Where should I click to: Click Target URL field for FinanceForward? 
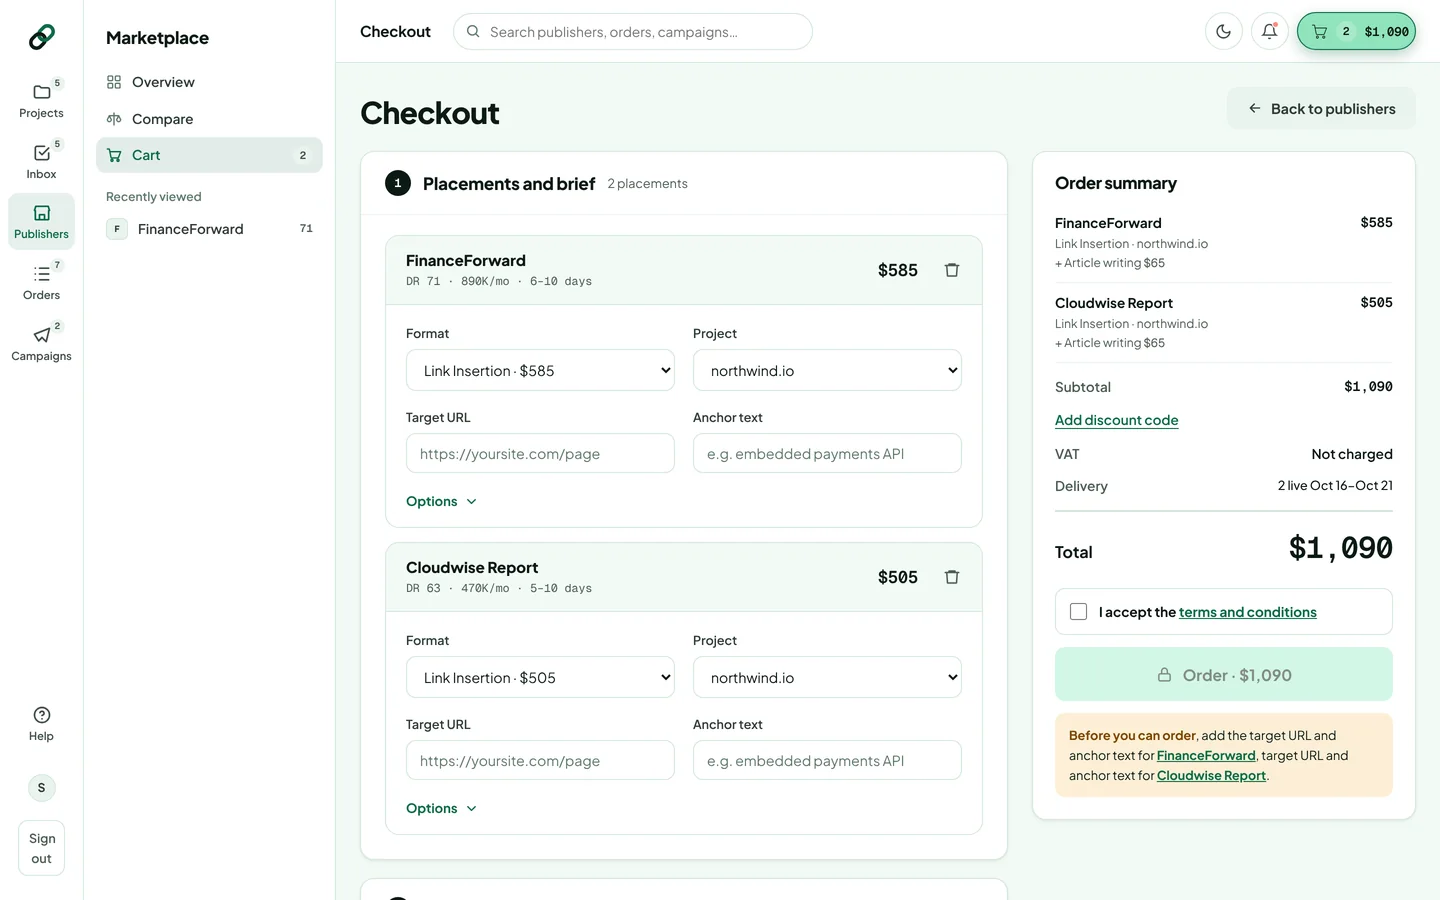tap(540, 454)
